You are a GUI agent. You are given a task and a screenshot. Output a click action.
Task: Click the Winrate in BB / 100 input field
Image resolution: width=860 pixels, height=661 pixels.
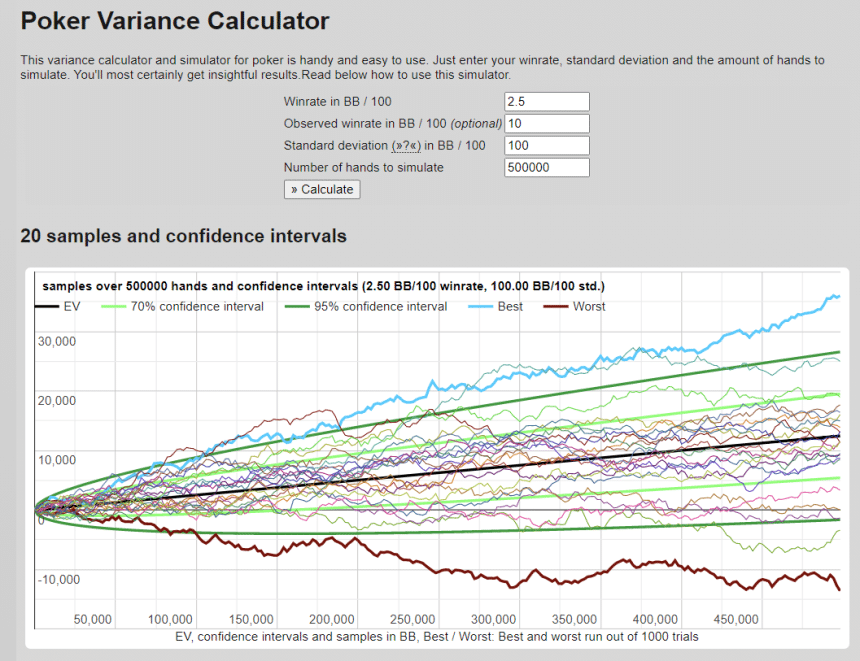pyautogui.click(x=546, y=102)
